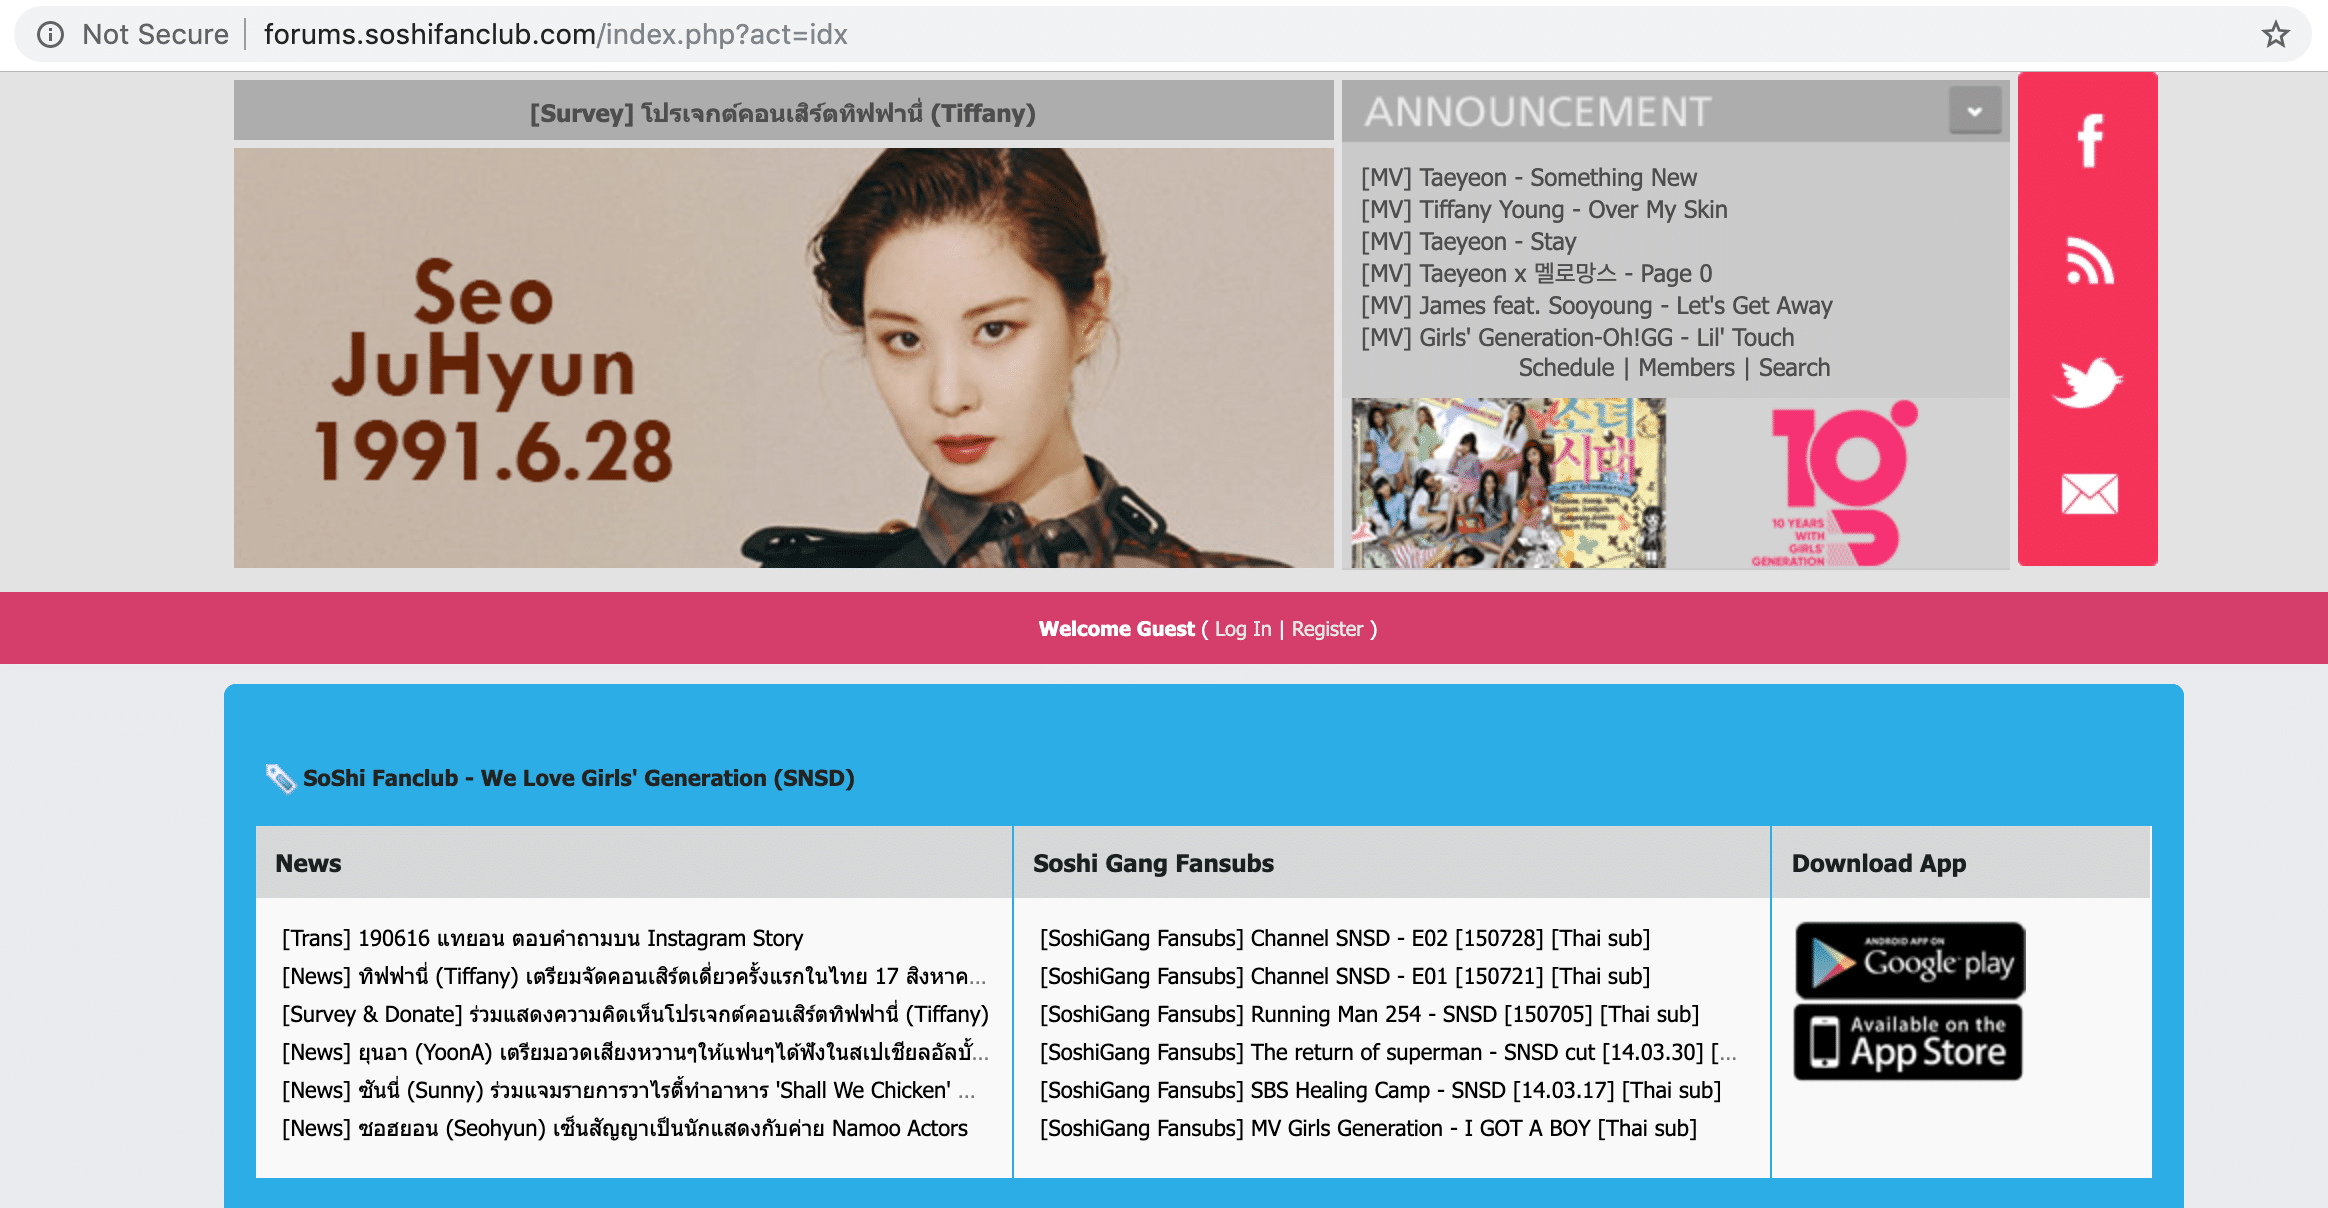Image resolution: width=2328 pixels, height=1208 pixels.
Task: Open the Survey & Donate Tiffany post
Action: click(x=635, y=1014)
